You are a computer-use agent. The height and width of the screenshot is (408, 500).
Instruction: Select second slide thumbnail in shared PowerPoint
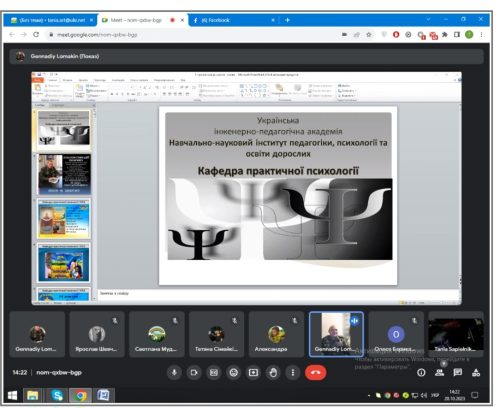coord(64,174)
